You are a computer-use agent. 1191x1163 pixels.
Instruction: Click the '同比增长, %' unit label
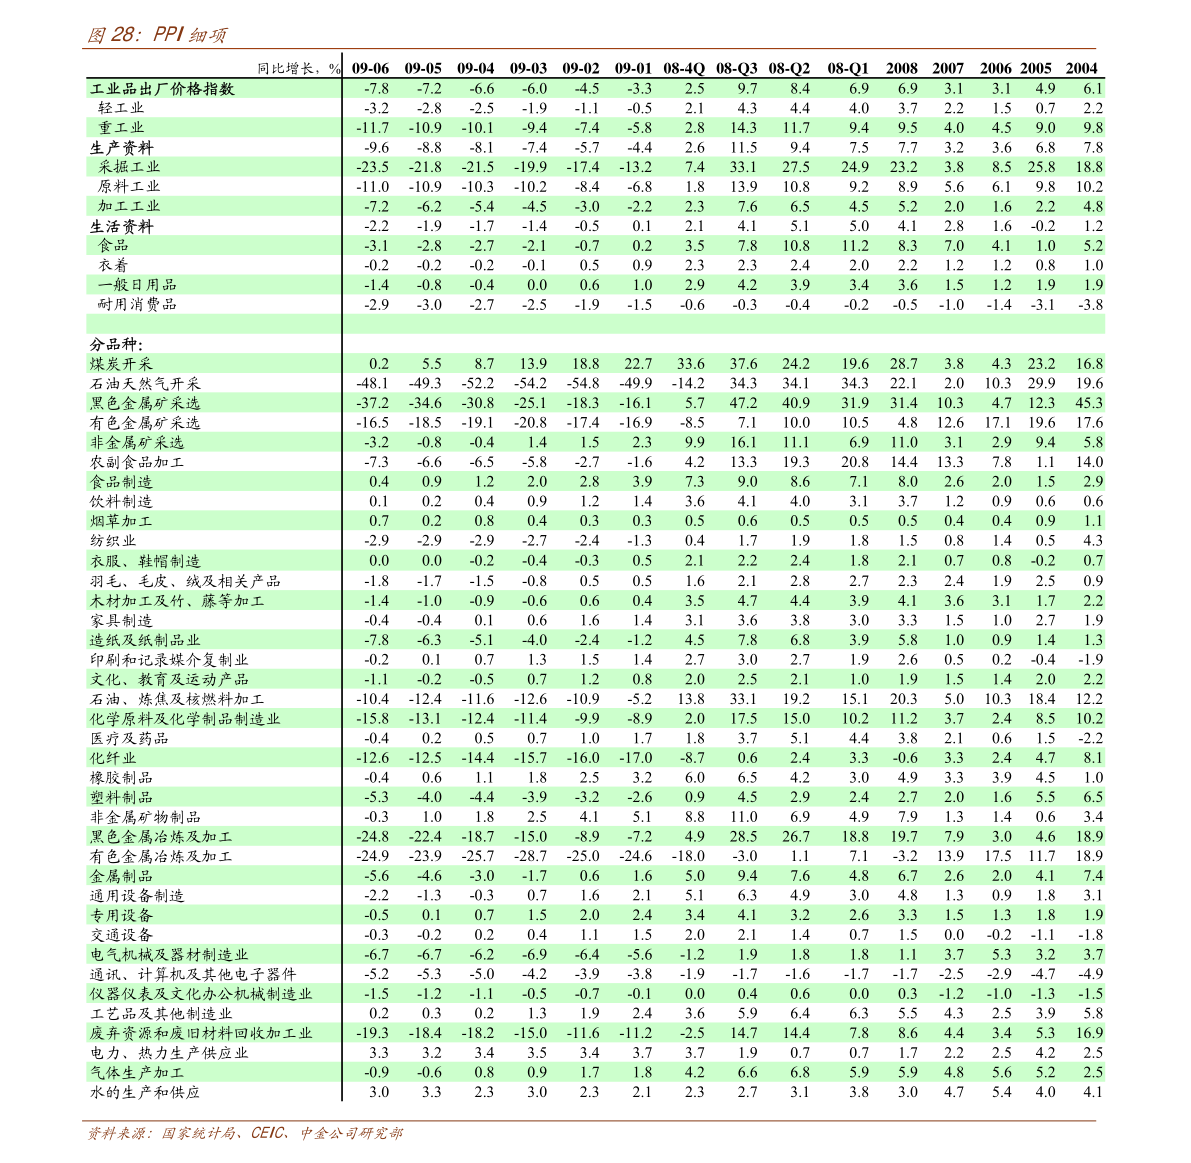(x=299, y=68)
